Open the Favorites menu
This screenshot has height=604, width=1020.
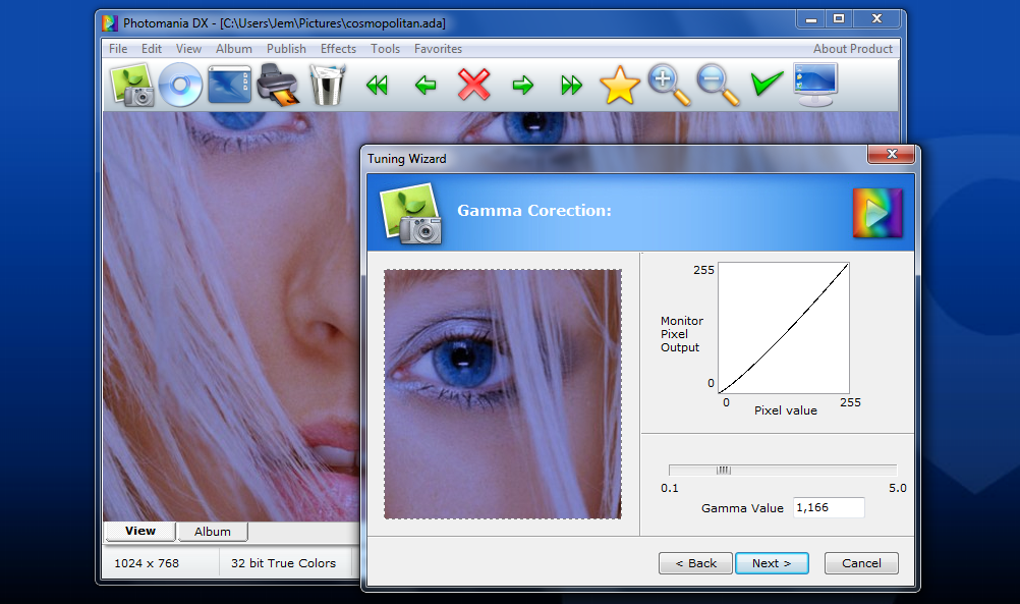pos(438,49)
